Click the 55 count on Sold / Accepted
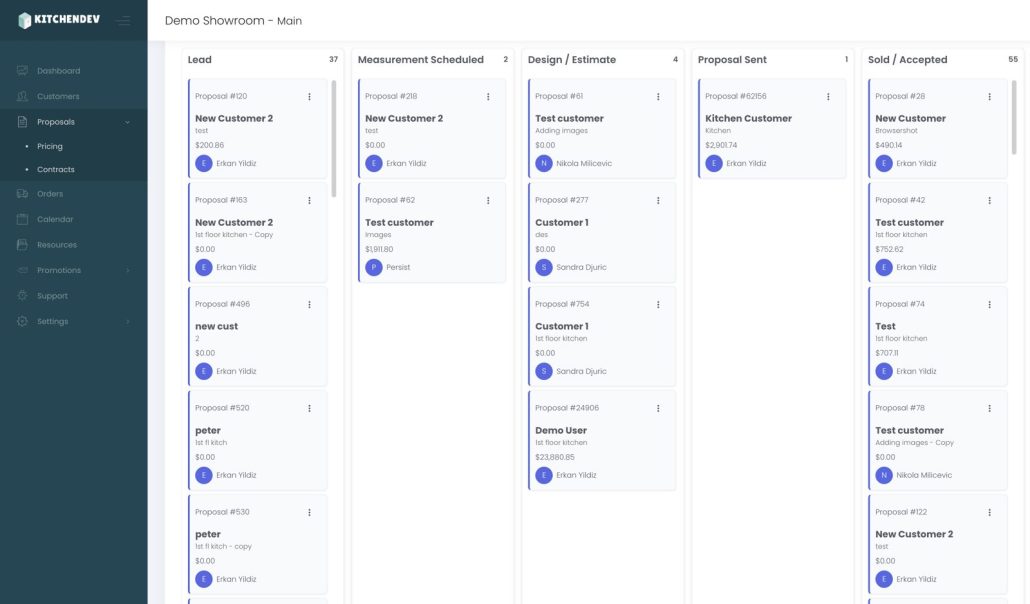1030x604 pixels. pos(1013,59)
